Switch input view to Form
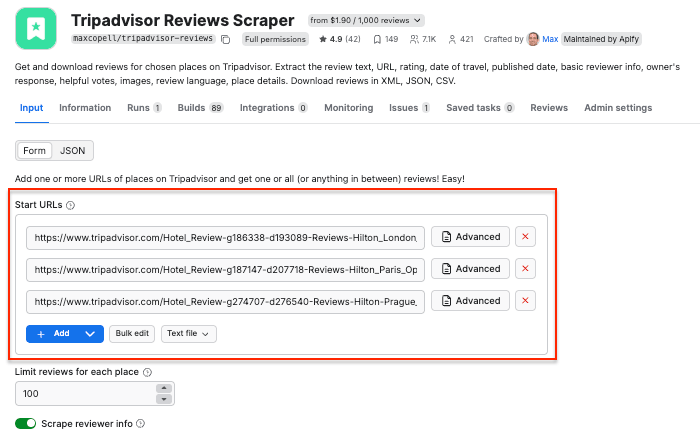 34,151
